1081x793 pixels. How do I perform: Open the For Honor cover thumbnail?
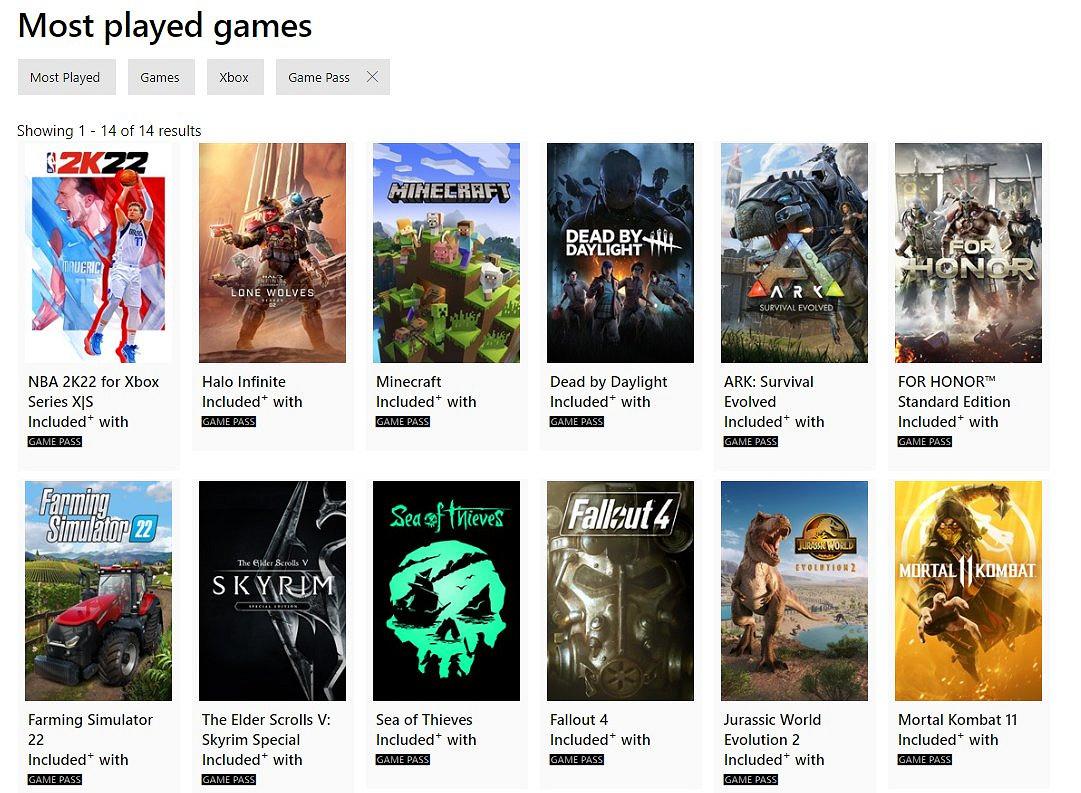coord(968,252)
